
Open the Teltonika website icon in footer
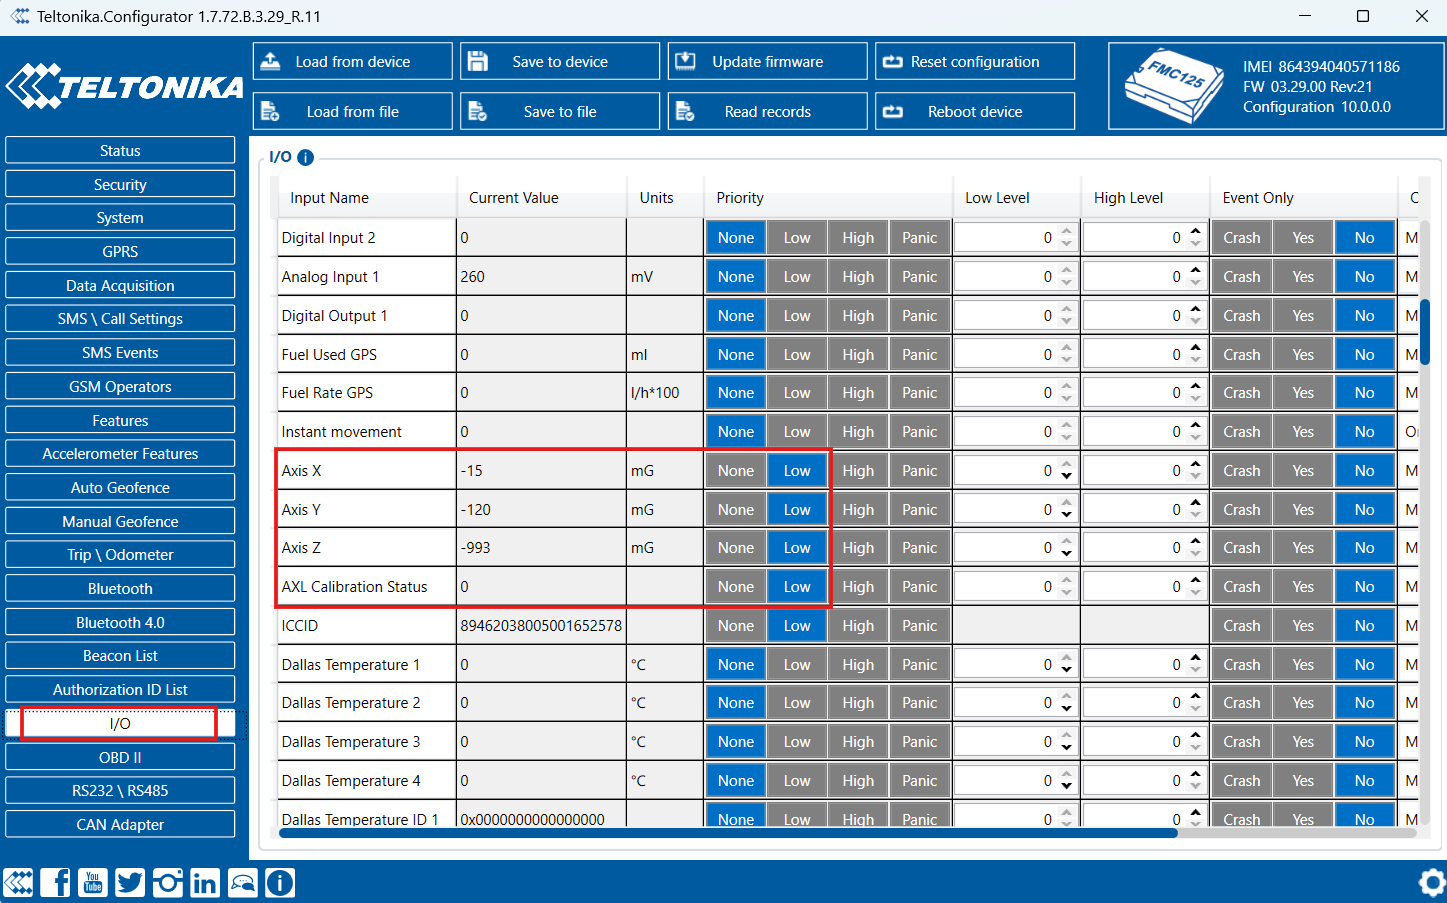point(18,883)
